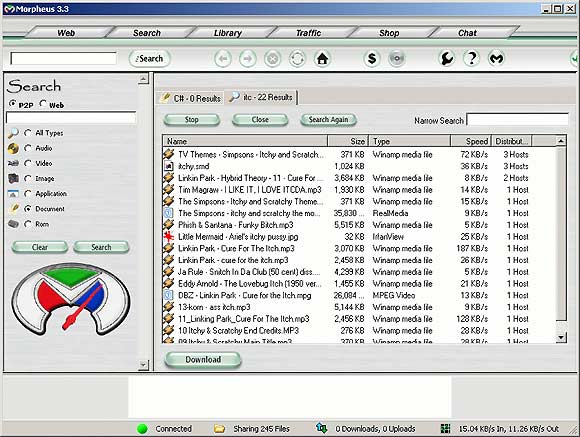Go to Home via house icon
Viewport: 580px width, 437px height.
click(x=322, y=58)
